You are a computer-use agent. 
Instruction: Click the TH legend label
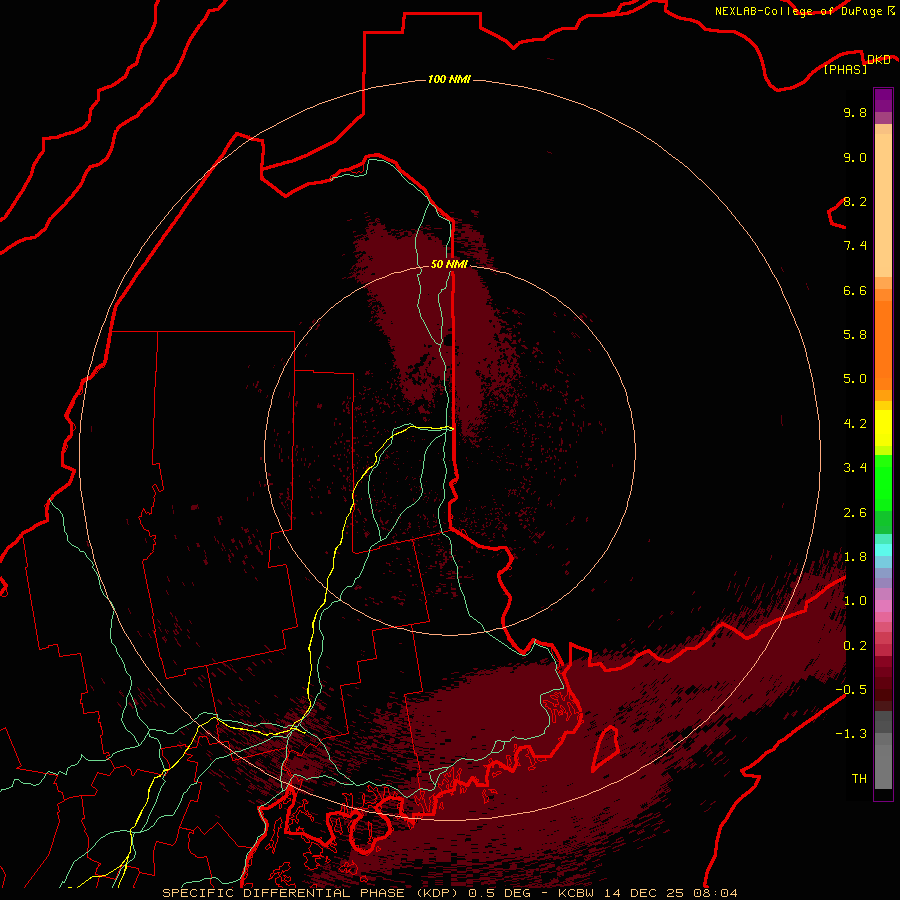[x=859, y=779]
